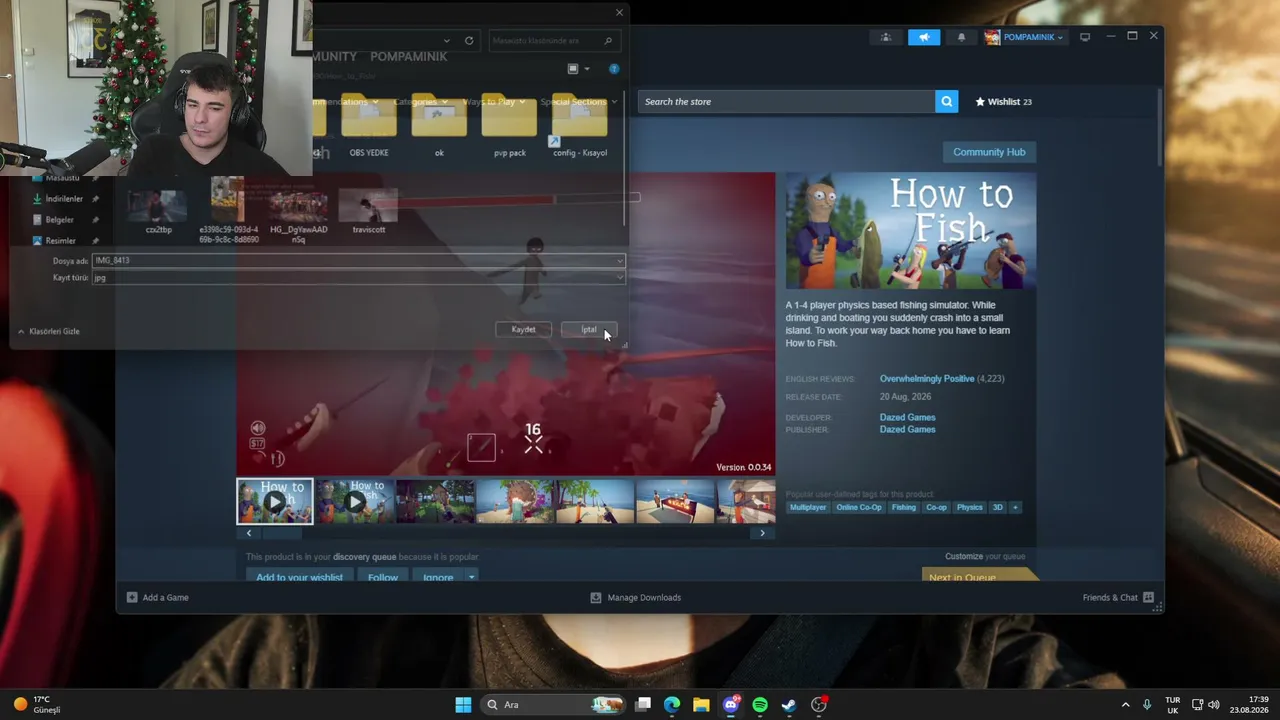Open the Ignore options dropdown arrow
1280x720 pixels.
pos(471,577)
